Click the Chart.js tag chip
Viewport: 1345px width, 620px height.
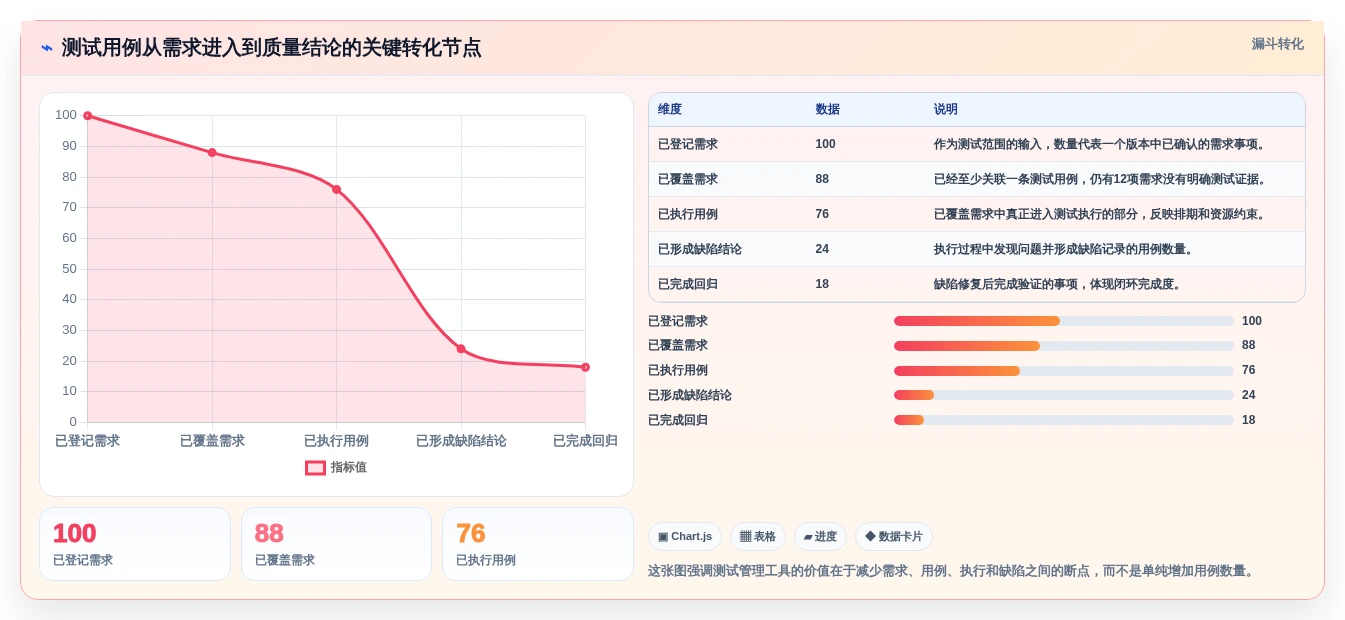click(x=685, y=537)
